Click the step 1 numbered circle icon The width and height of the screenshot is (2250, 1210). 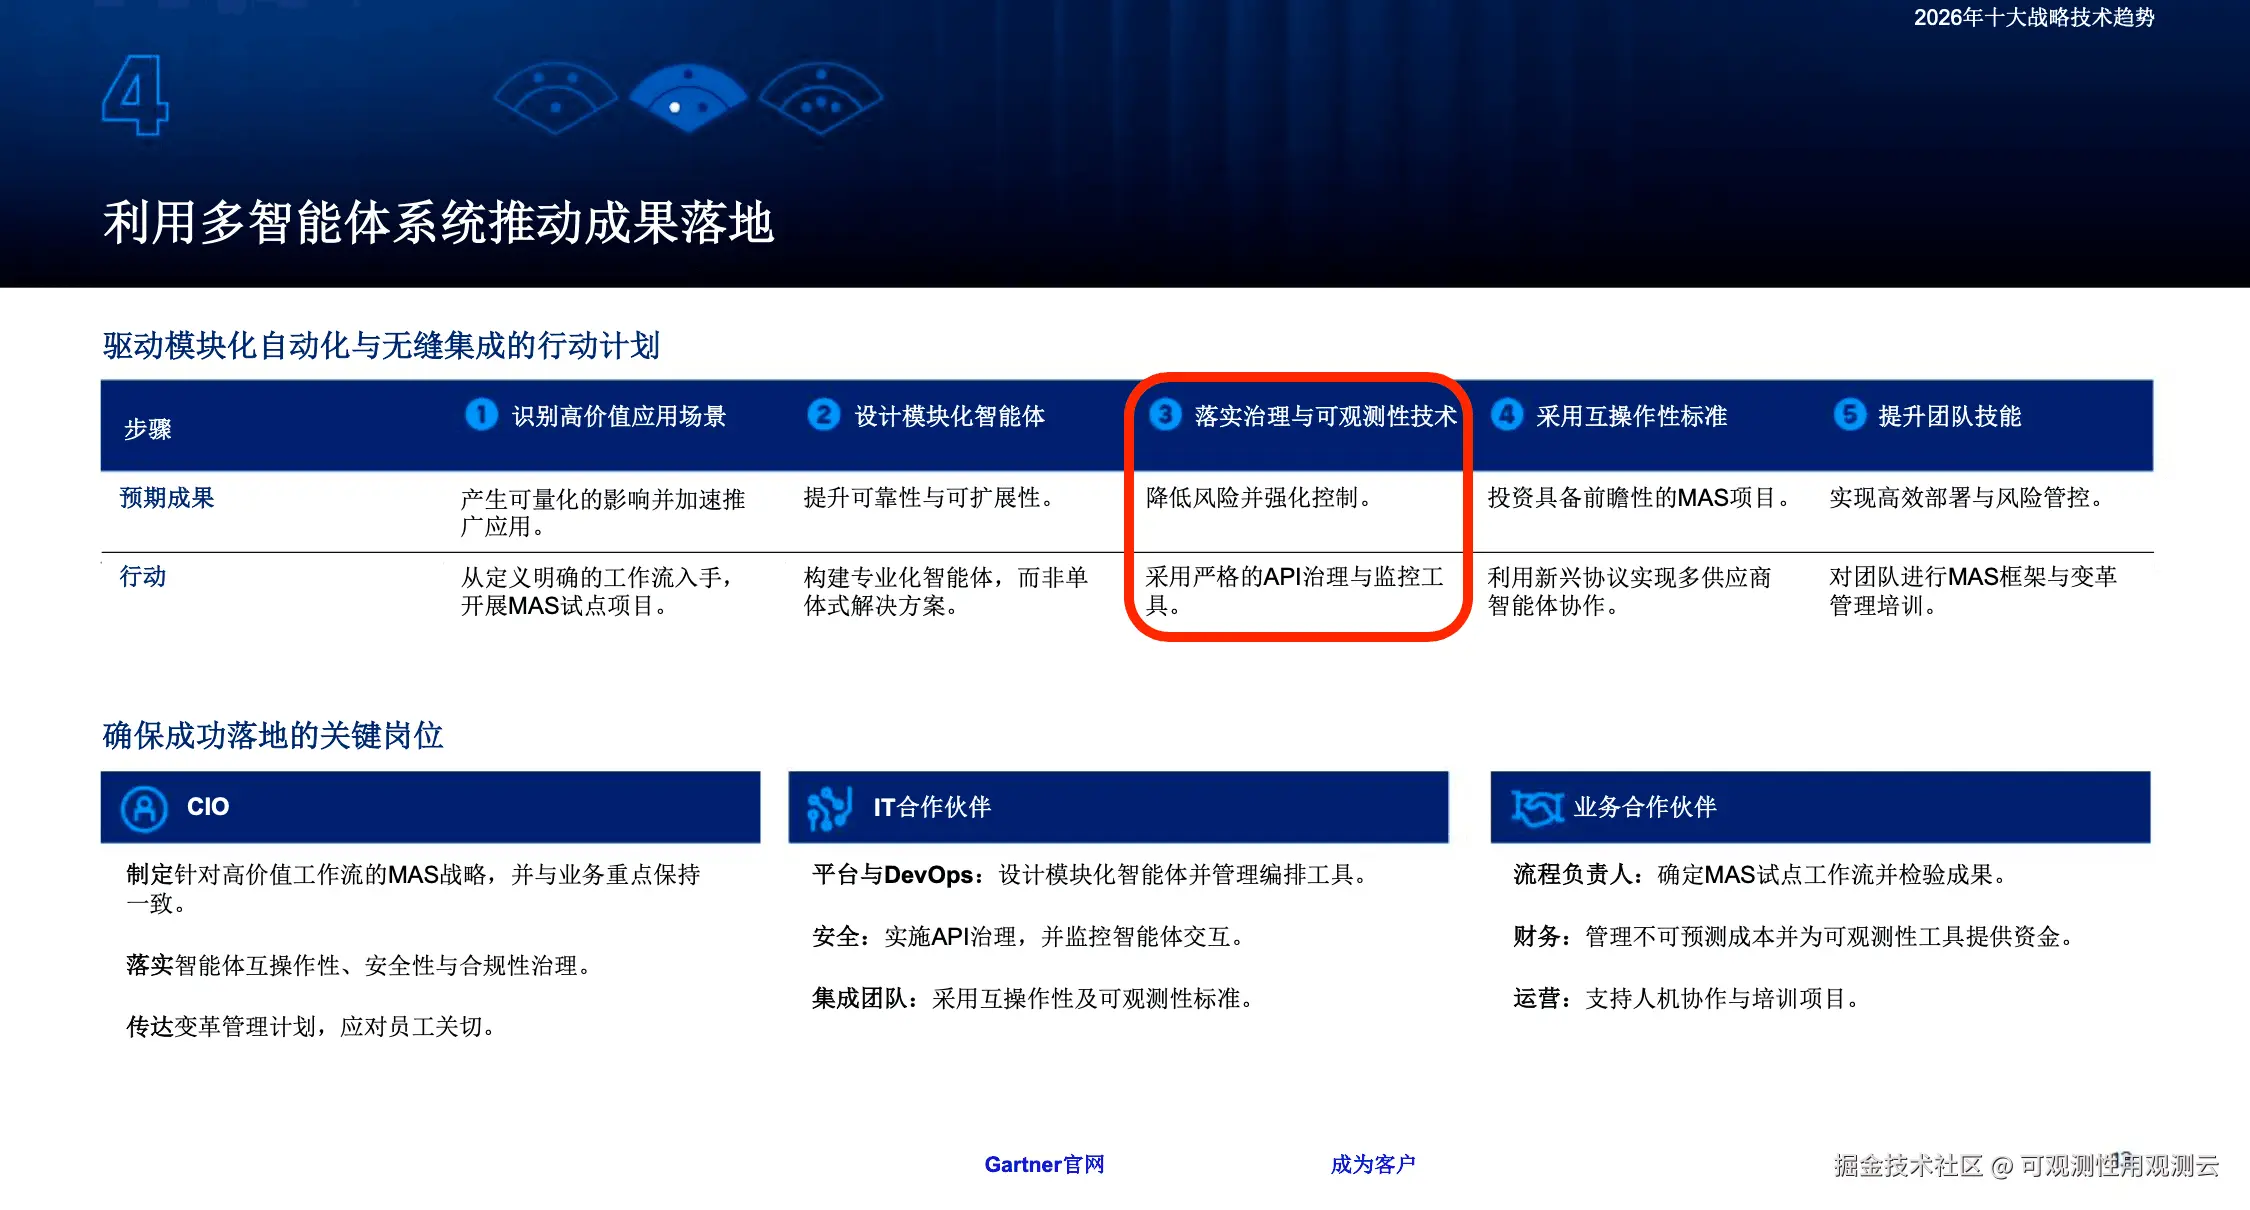481,414
